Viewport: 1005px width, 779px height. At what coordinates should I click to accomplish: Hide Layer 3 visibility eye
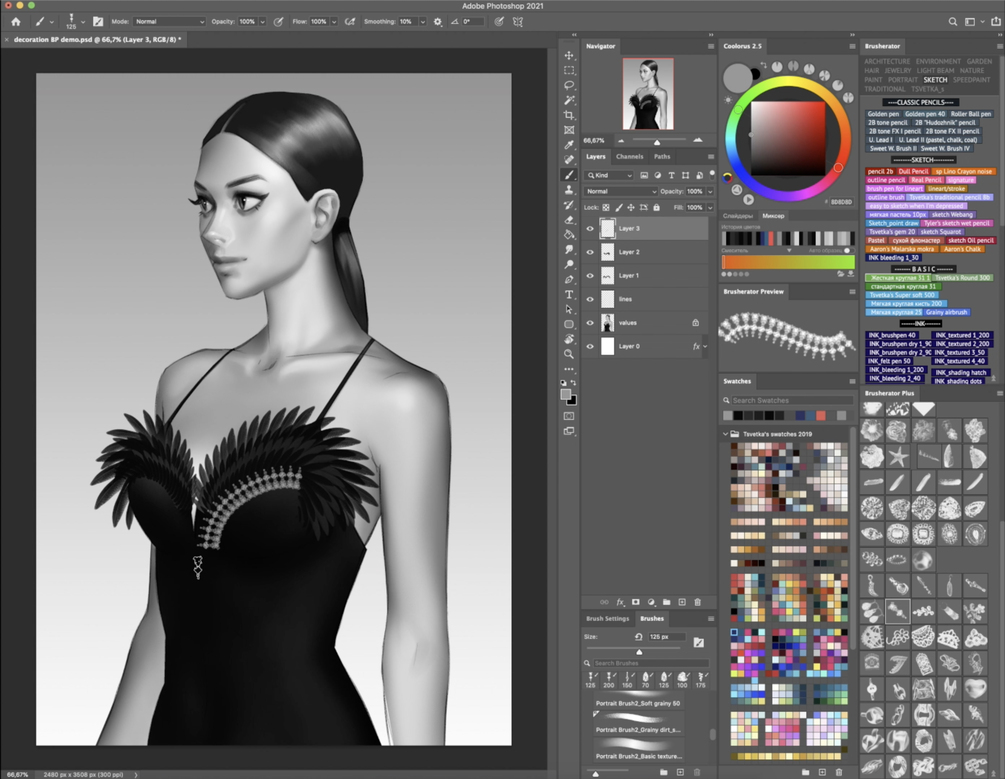tap(590, 228)
